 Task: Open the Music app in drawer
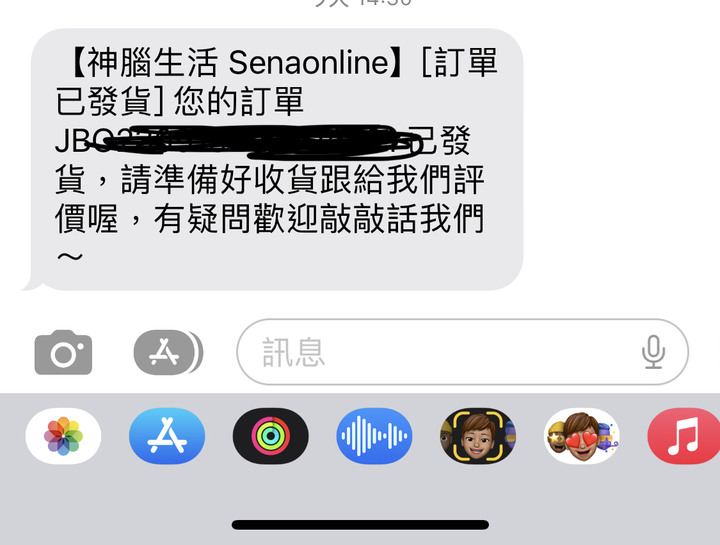point(684,436)
